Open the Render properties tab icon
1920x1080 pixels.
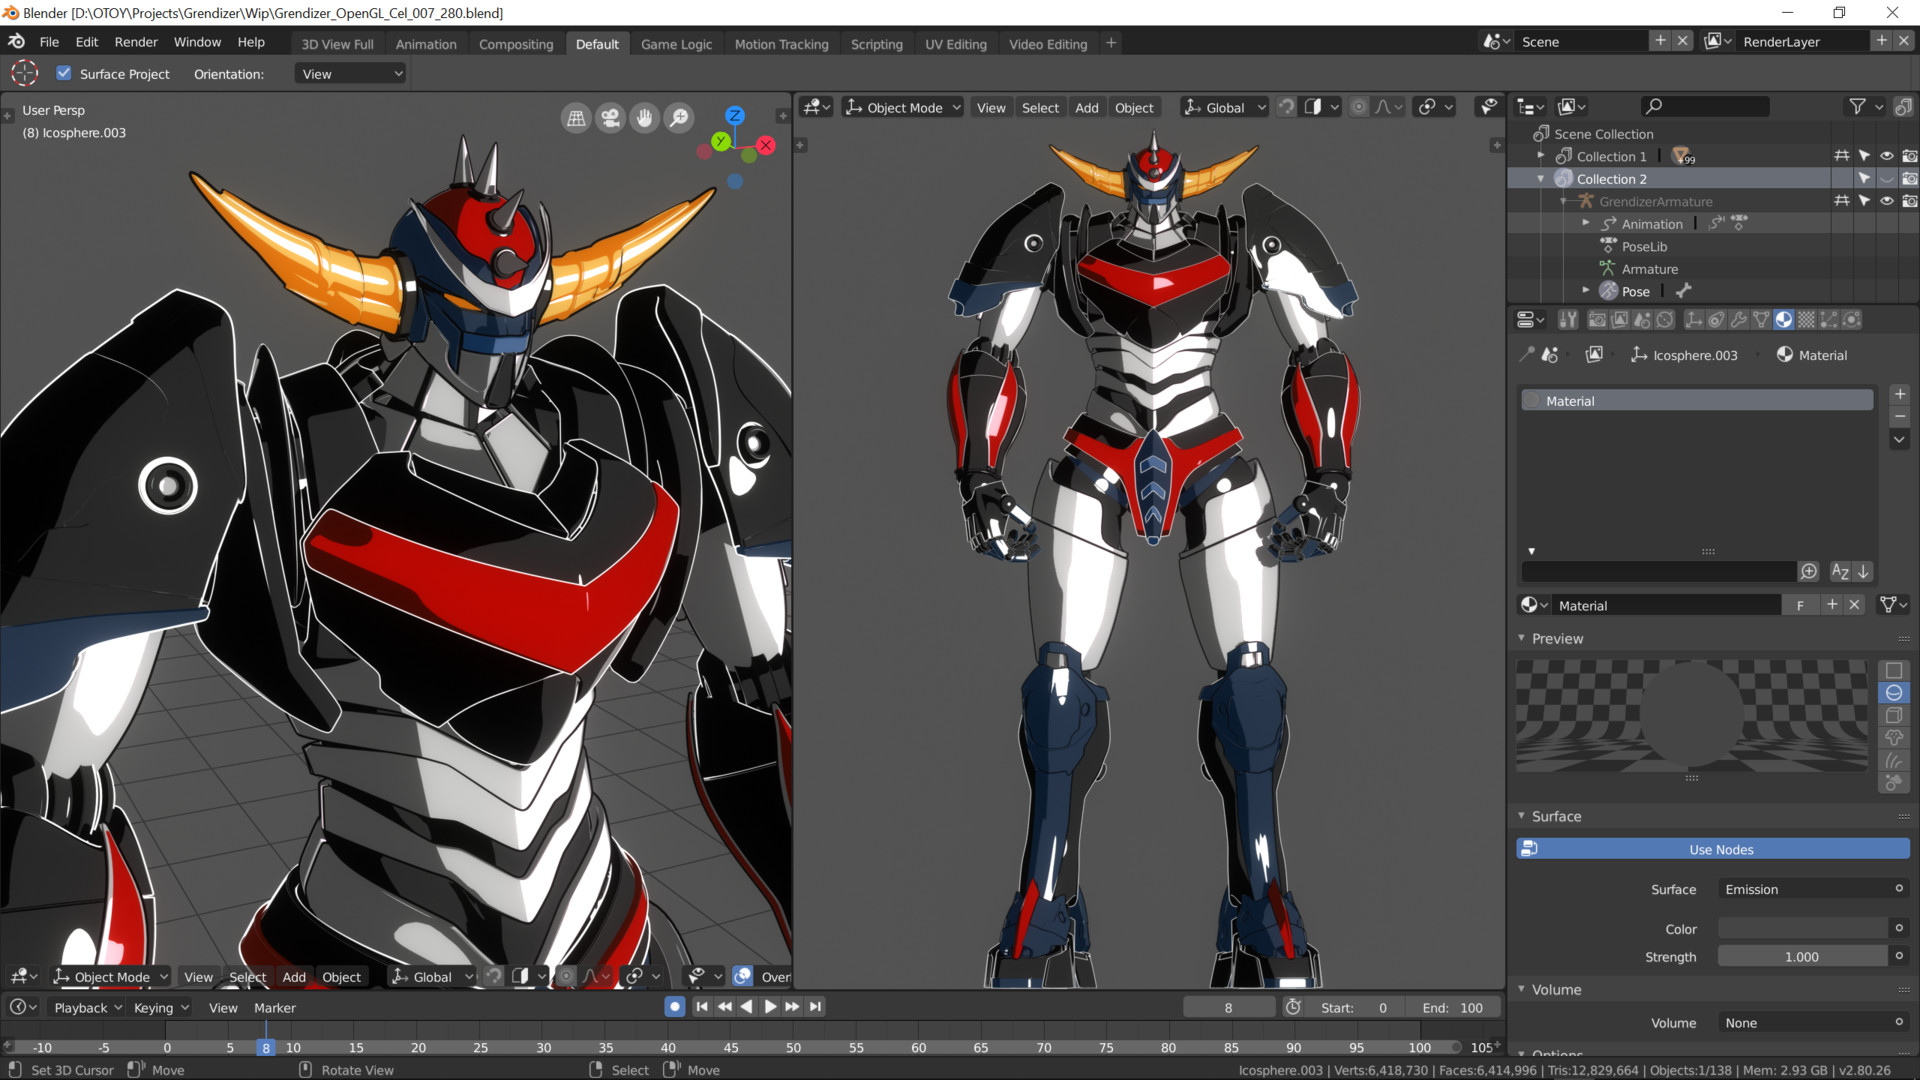(x=1597, y=320)
